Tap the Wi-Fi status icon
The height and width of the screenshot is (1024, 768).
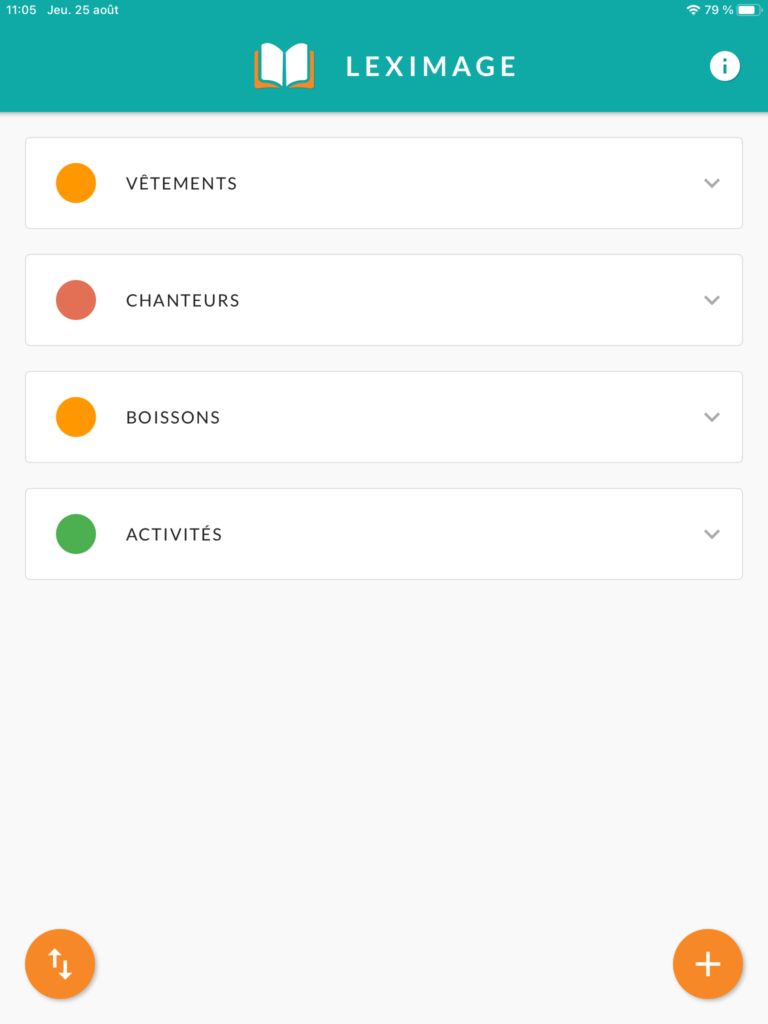point(693,10)
